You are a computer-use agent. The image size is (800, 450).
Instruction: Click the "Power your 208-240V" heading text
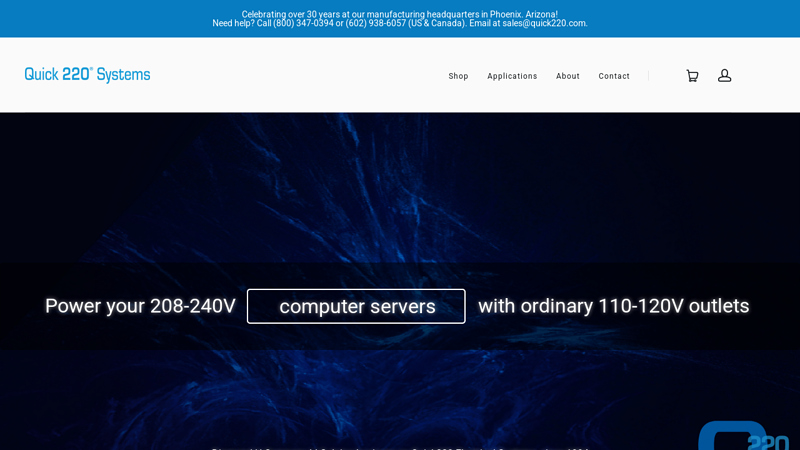(140, 306)
